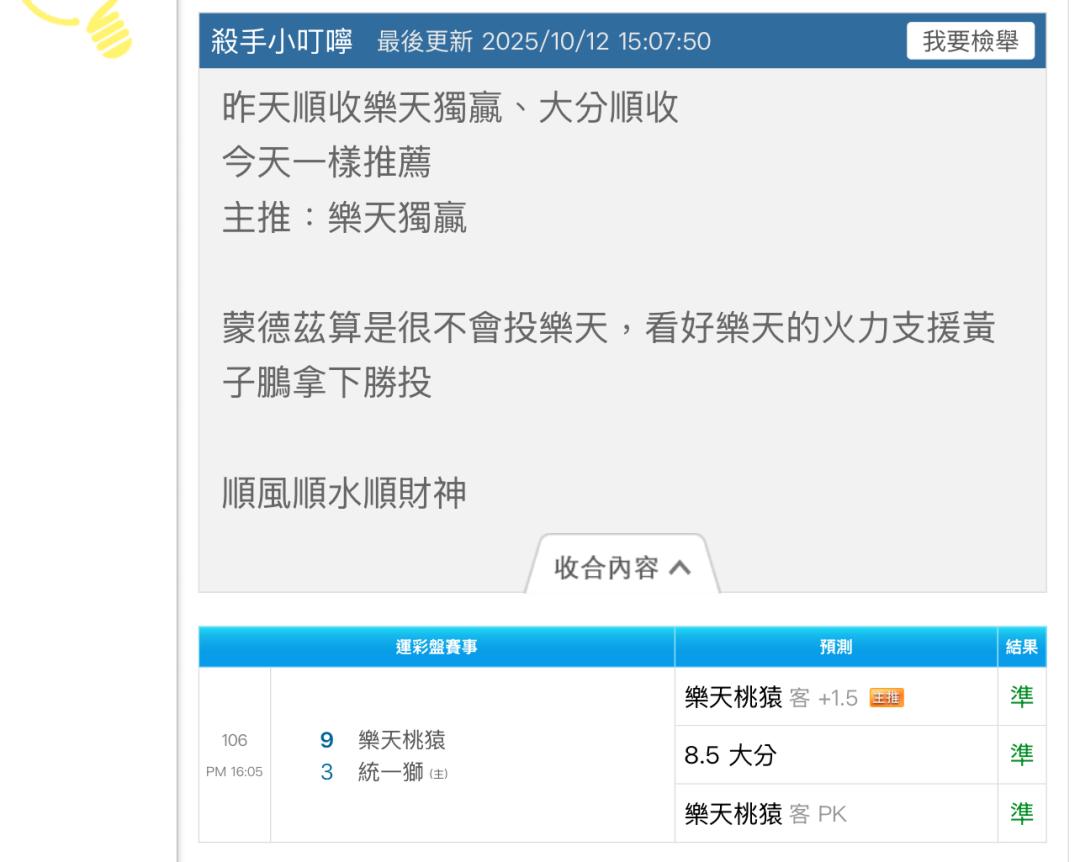
Task: Click the away team score 9
Action: coord(326,741)
